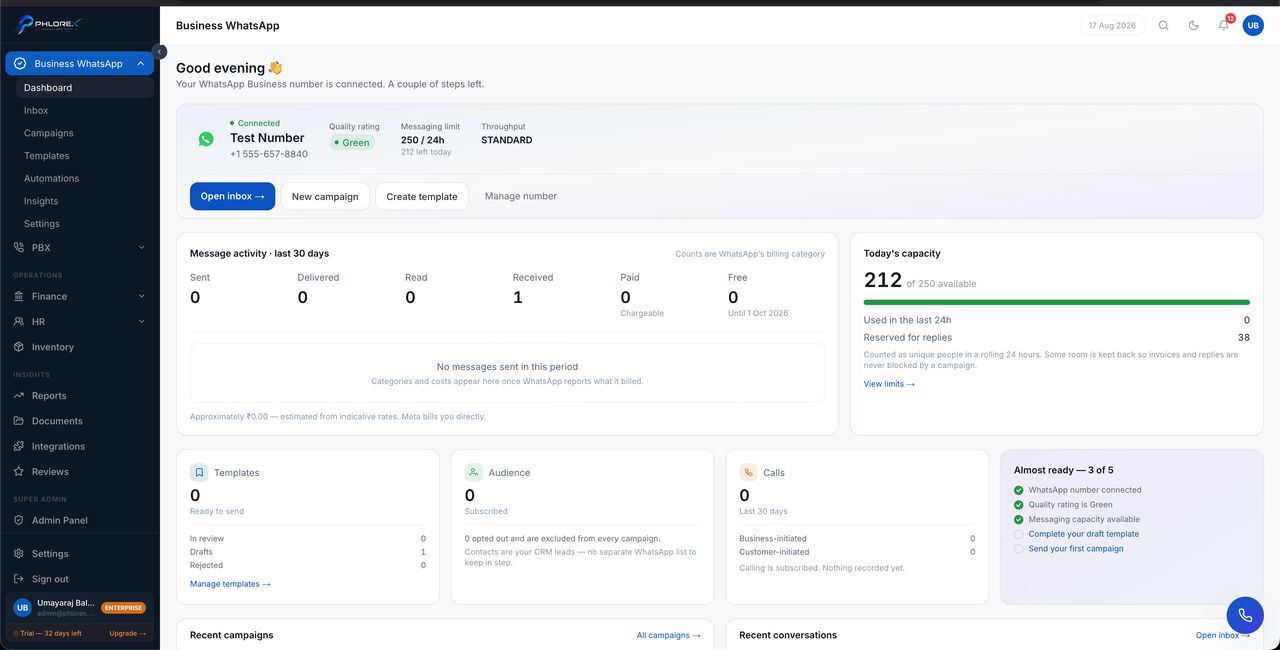Click the Integrations puzzle icon
1280x650 pixels.
[20, 446]
